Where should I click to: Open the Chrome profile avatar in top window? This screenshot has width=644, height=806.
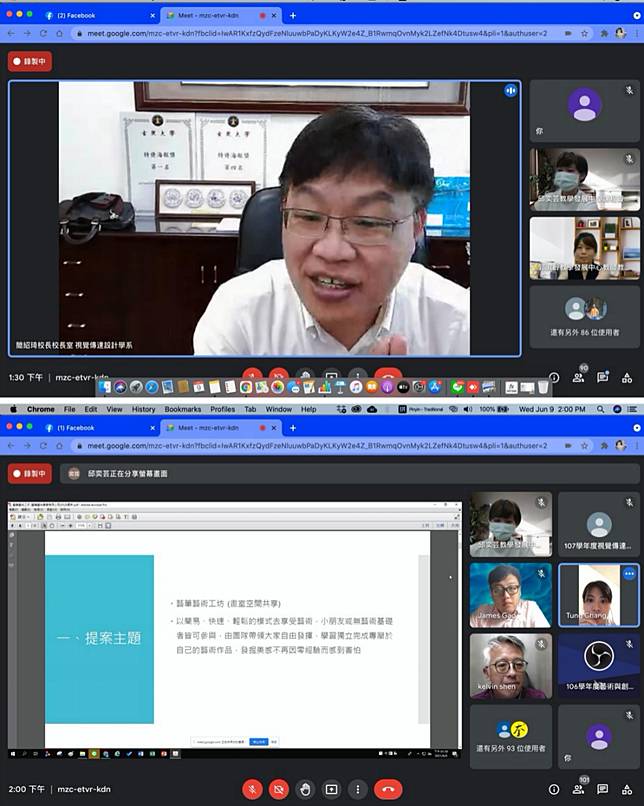click(620, 33)
